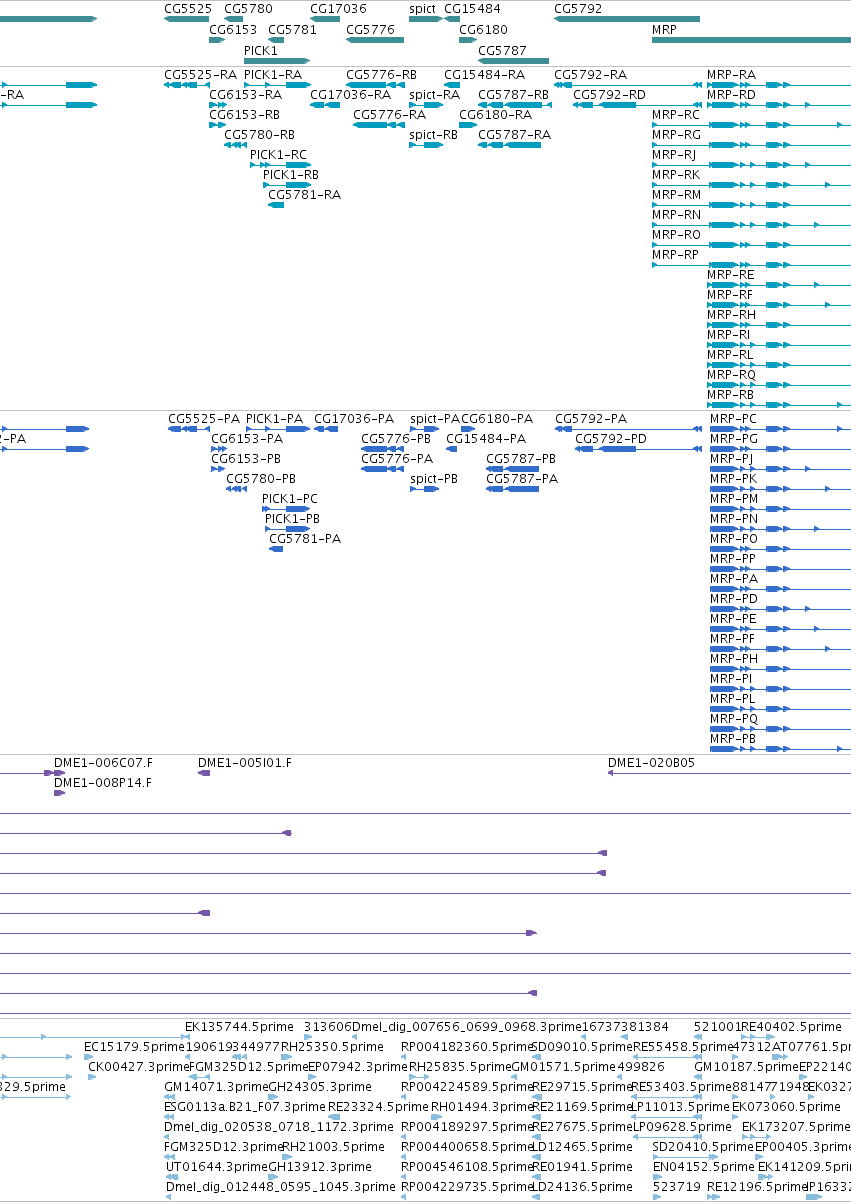This screenshot has width=851, height=1202.
Task: Select transcript CG15484-RA
Action: click(x=484, y=75)
